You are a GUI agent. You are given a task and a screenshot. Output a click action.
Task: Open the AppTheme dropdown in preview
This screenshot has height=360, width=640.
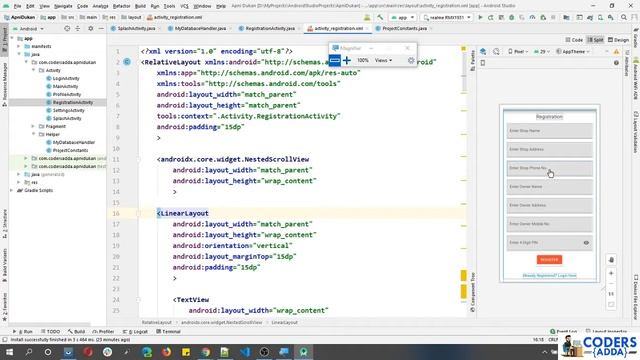(x=573, y=52)
